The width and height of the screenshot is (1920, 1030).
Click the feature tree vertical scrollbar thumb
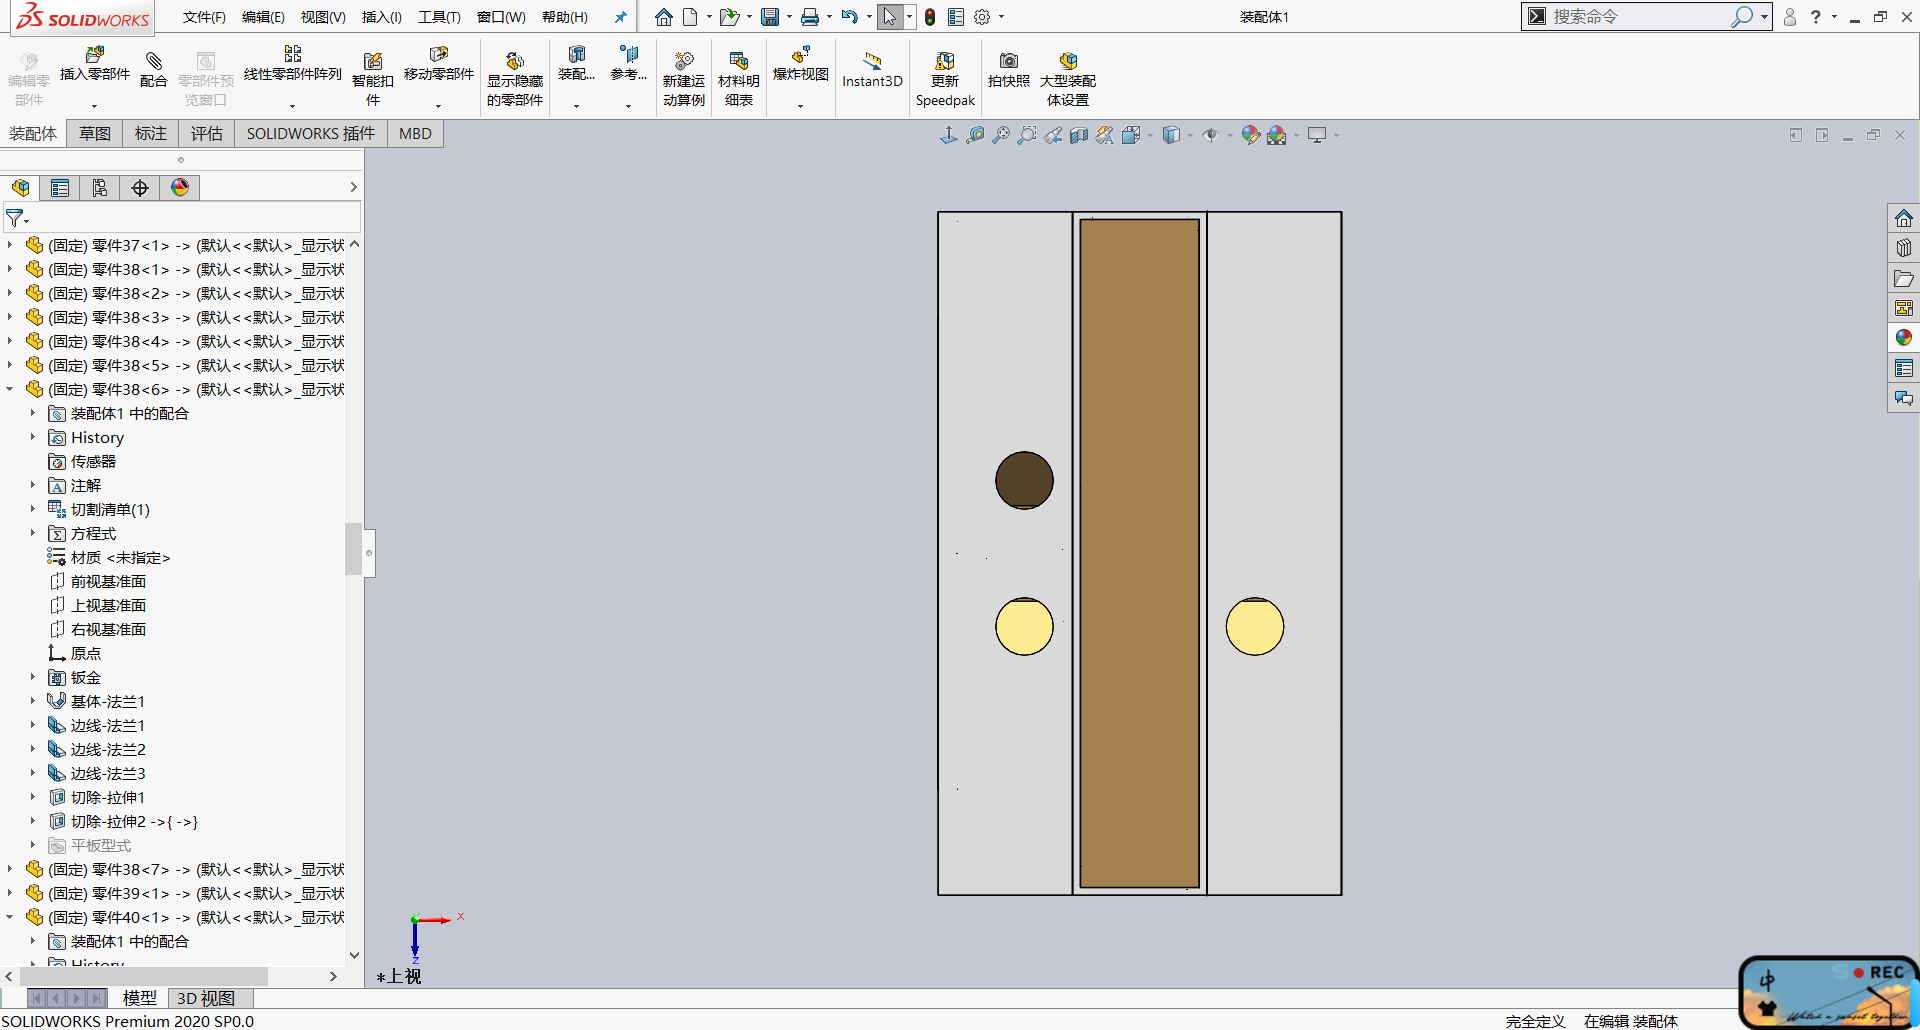tap(353, 549)
